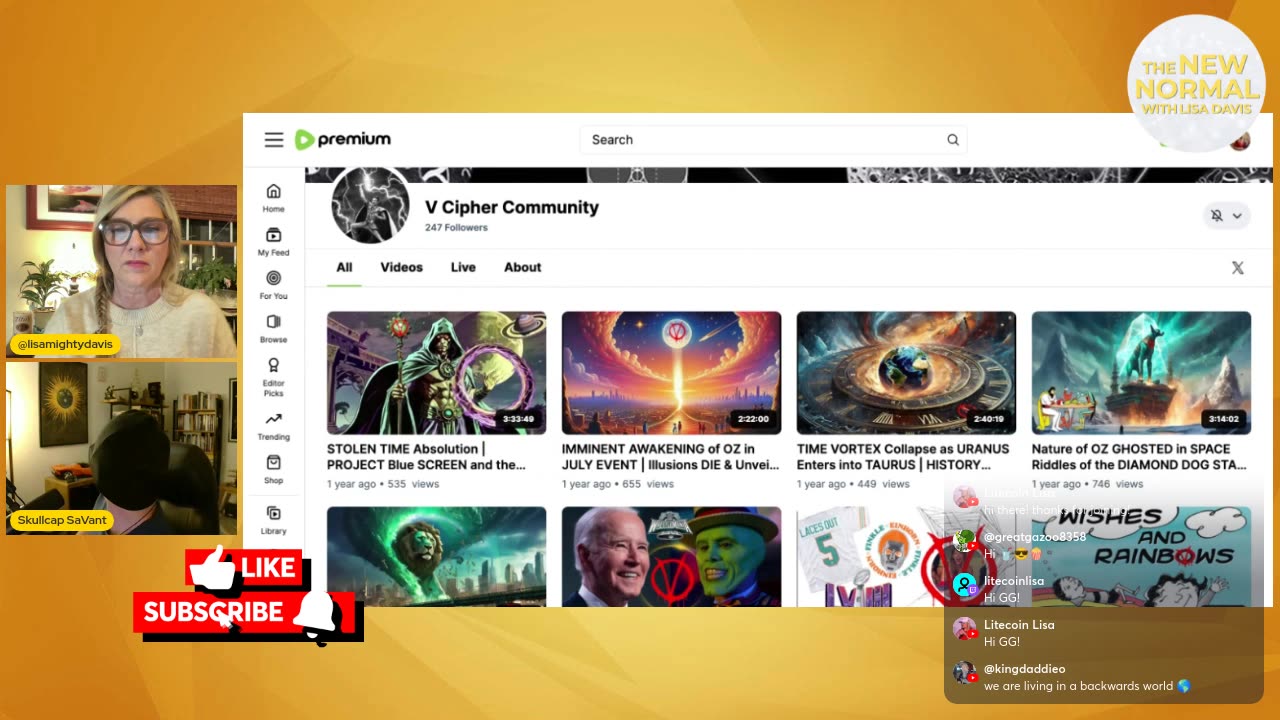The height and width of the screenshot is (720, 1280).
Task: Open My Feed in the sidebar
Action: point(274,241)
